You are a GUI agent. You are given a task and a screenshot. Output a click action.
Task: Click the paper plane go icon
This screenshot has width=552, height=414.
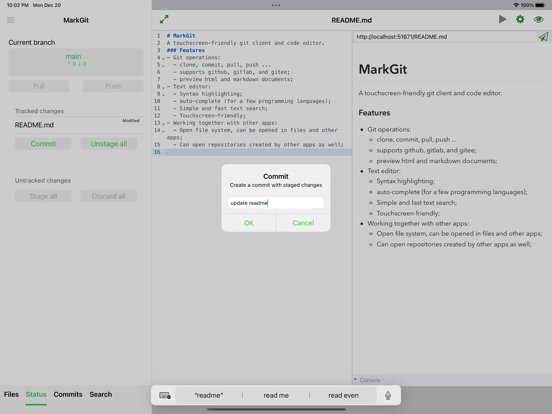[x=544, y=37]
